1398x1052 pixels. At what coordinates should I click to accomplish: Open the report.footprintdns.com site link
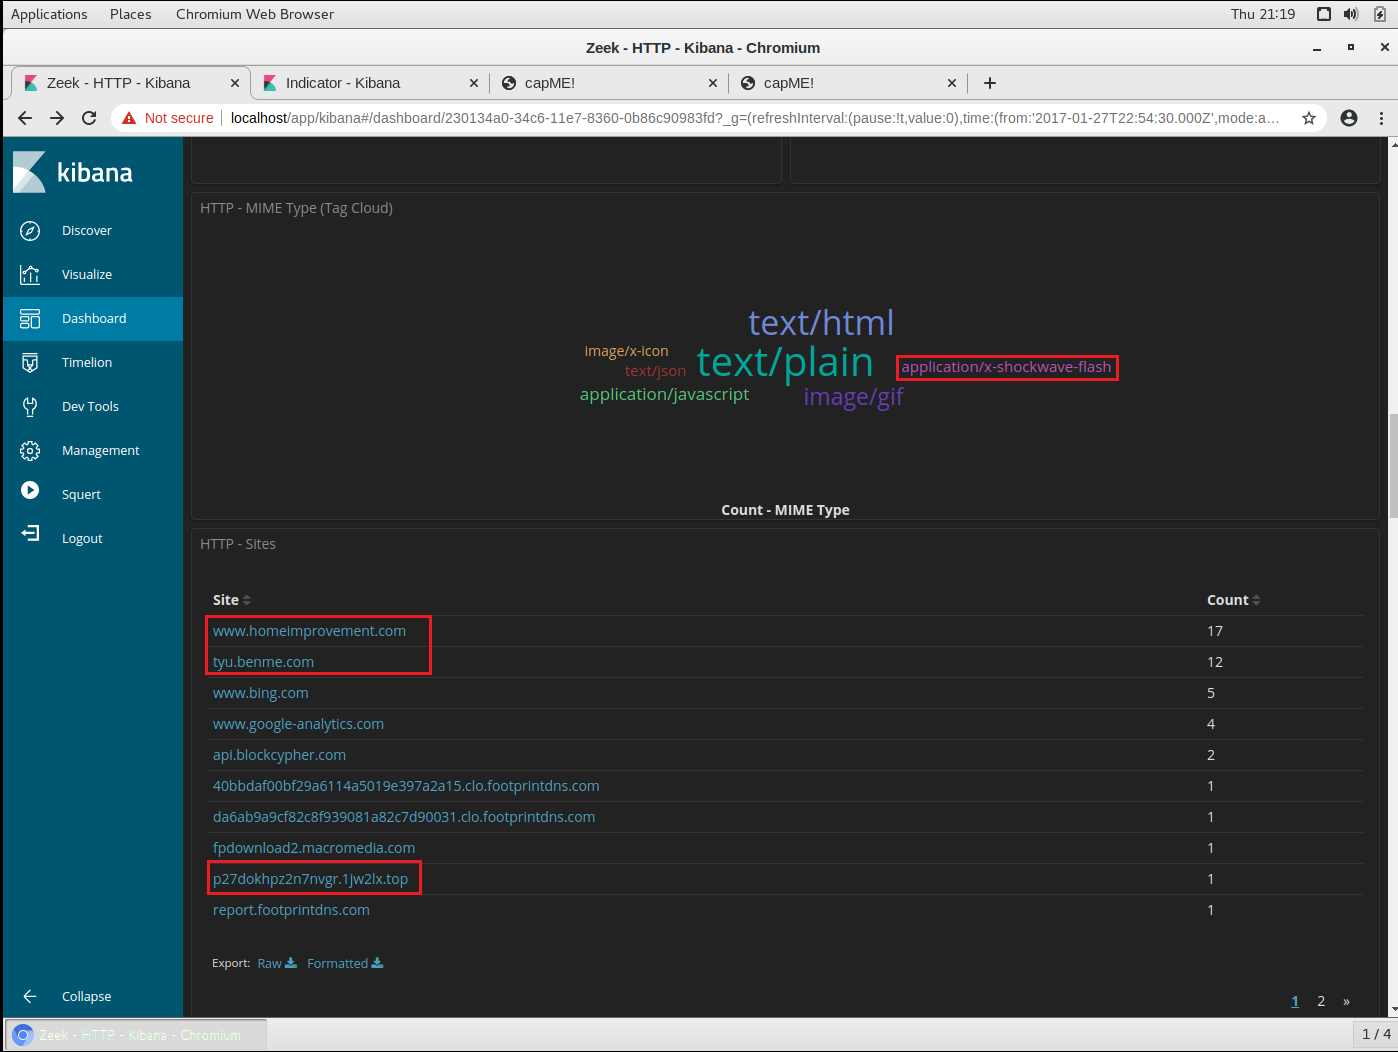(291, 910)
